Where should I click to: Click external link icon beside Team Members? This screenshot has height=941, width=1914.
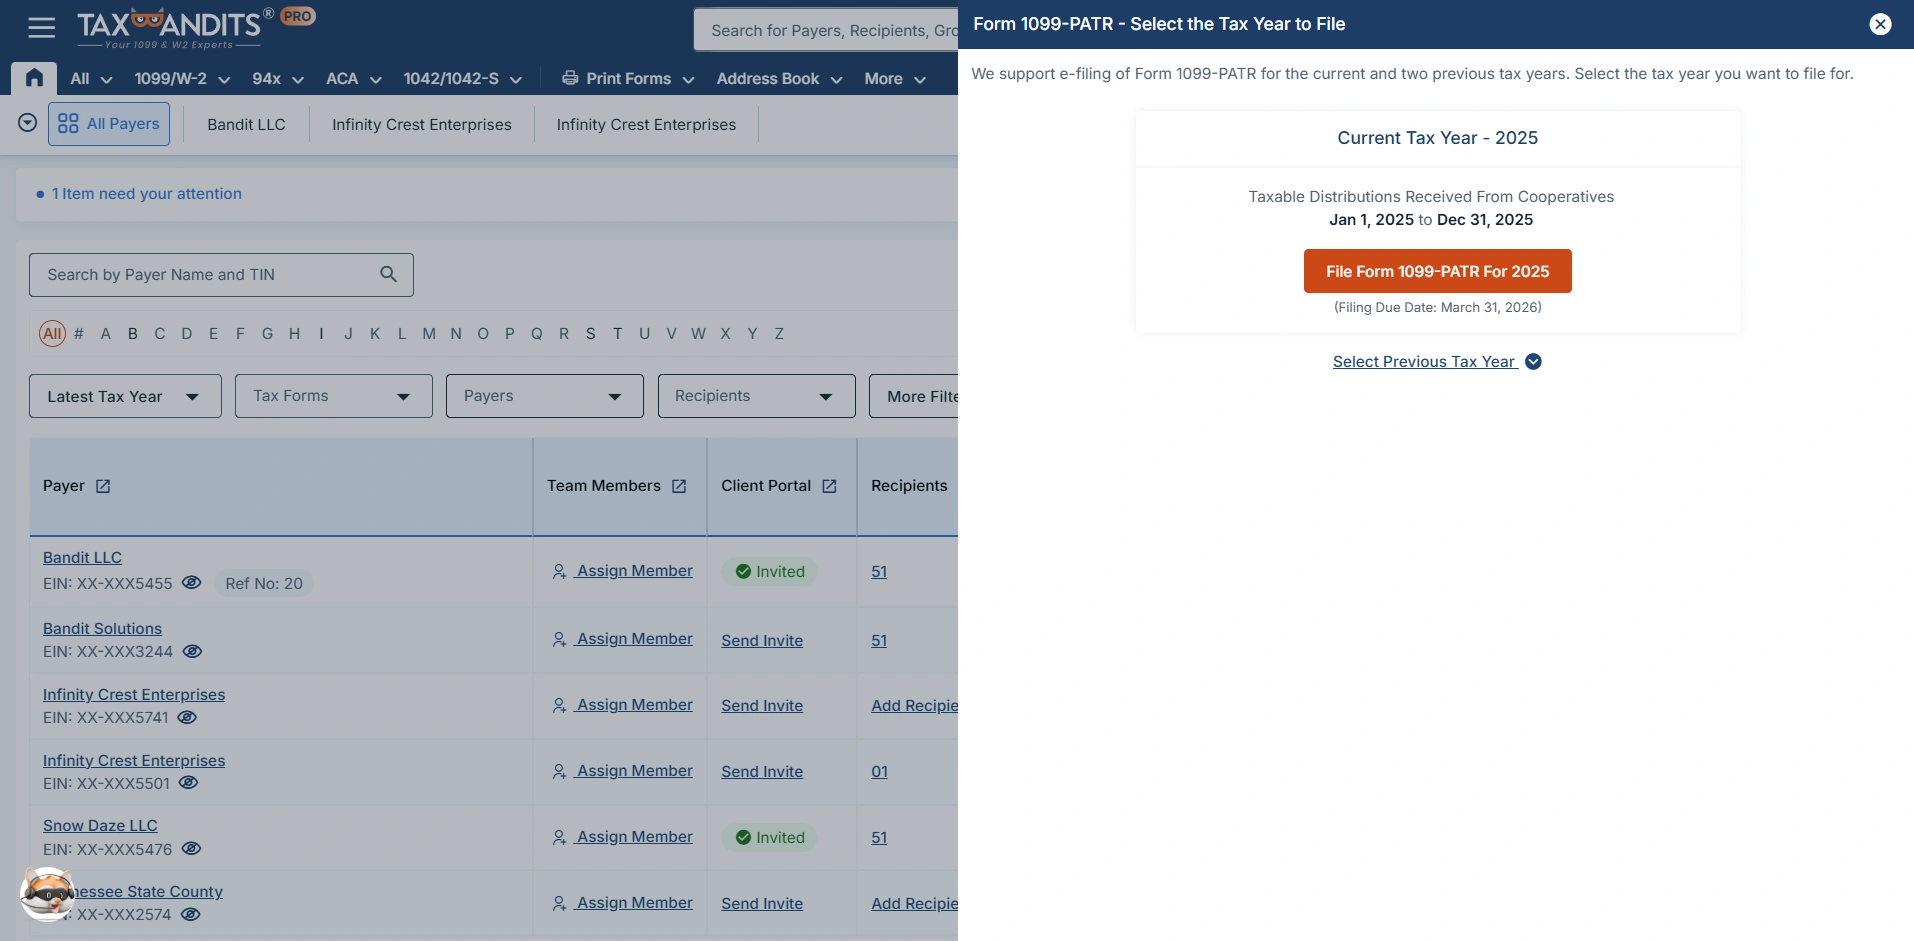(679, 486)
